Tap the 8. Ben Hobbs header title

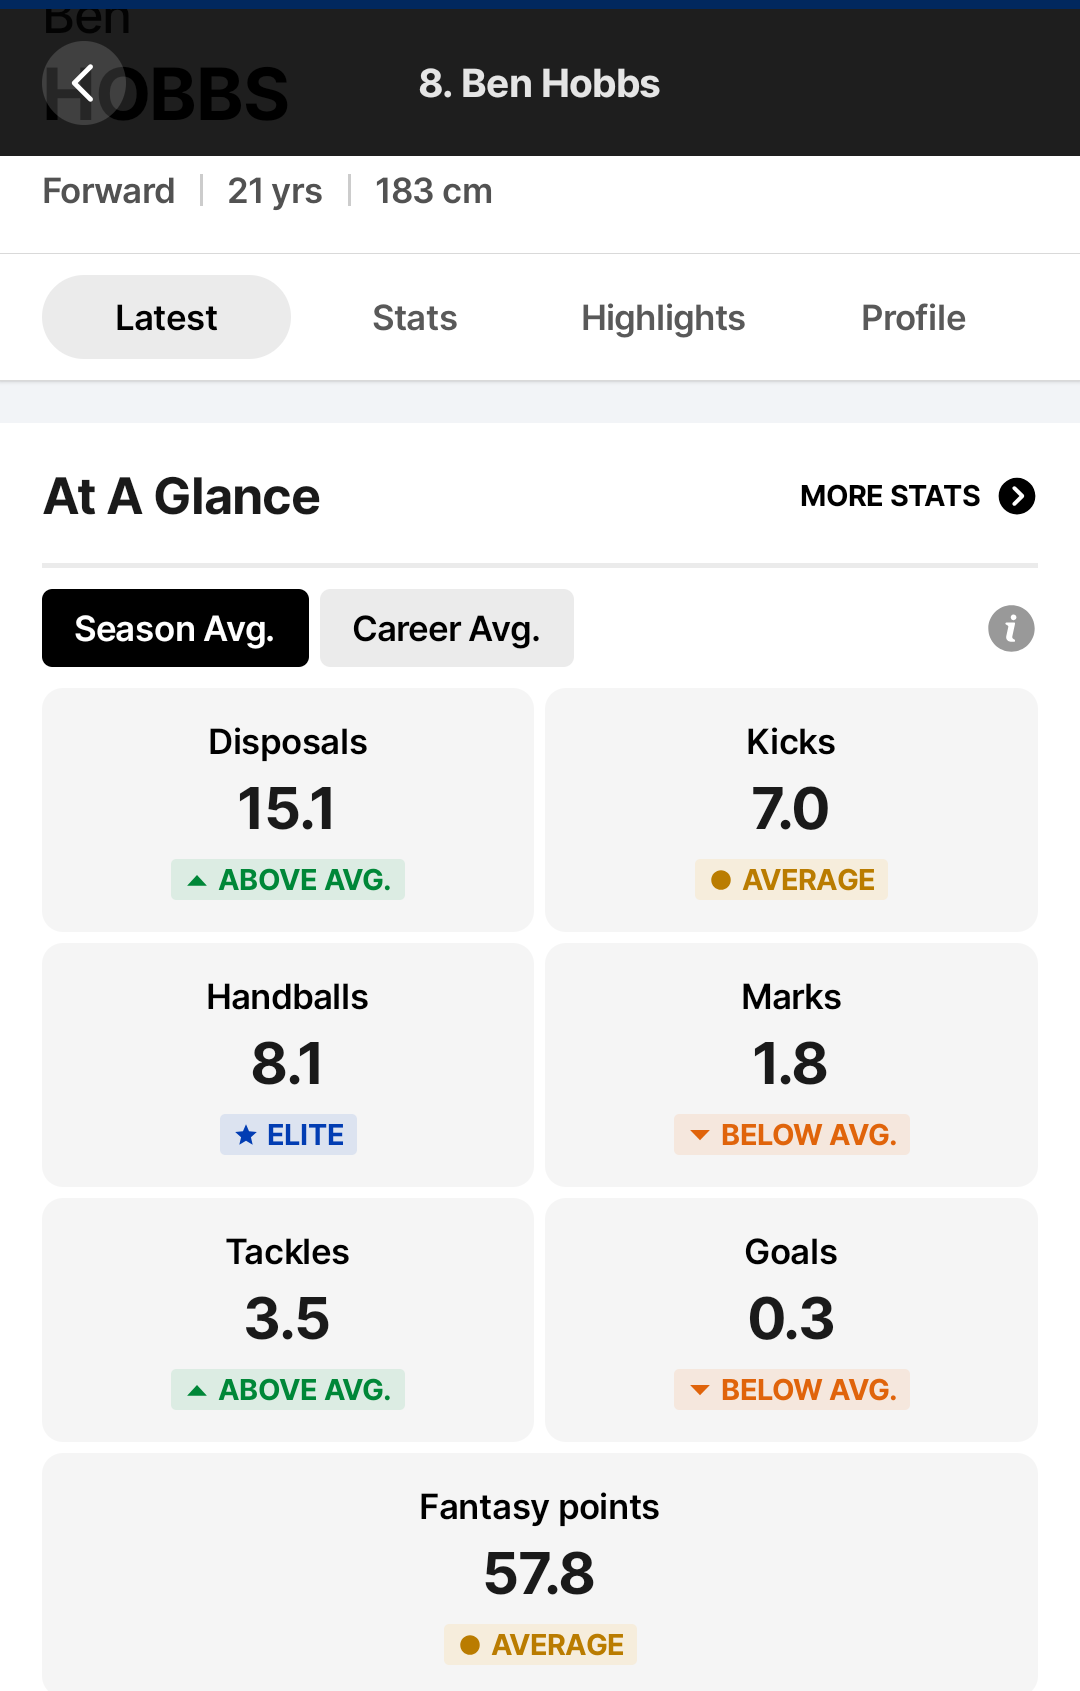pos(539,84)
